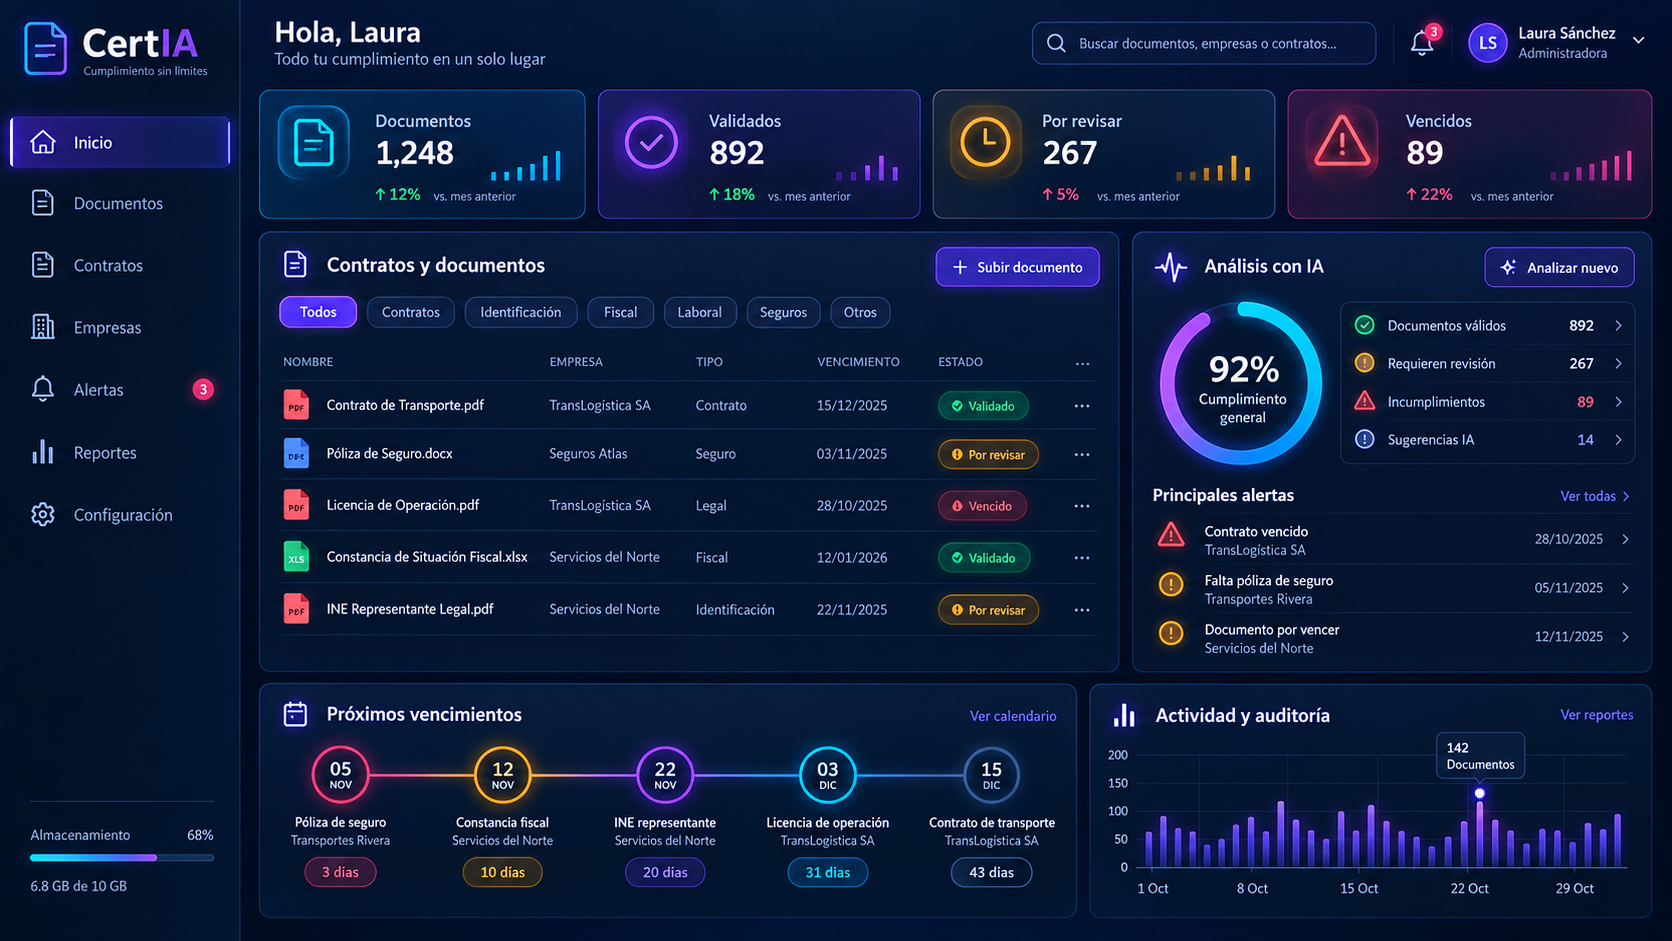Open Alertas in the sidebar
1672x941 pixels.
point(120,389)
